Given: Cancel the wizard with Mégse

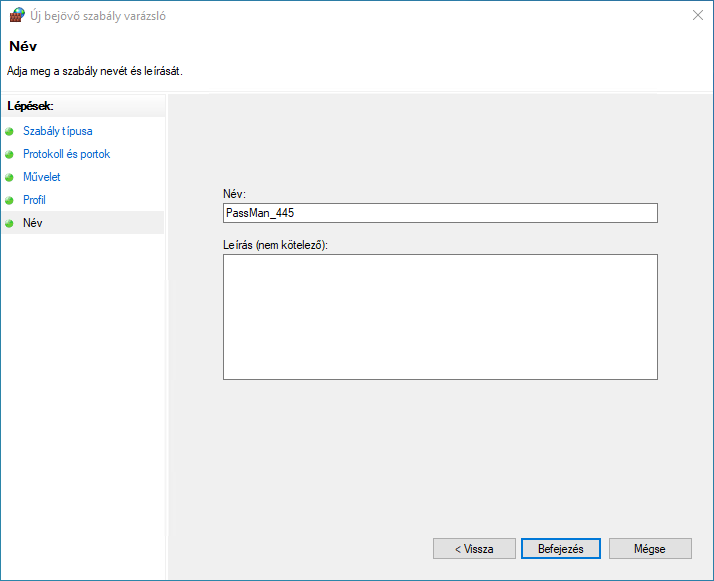Looking at the screenshot, I should click(650, 549).
